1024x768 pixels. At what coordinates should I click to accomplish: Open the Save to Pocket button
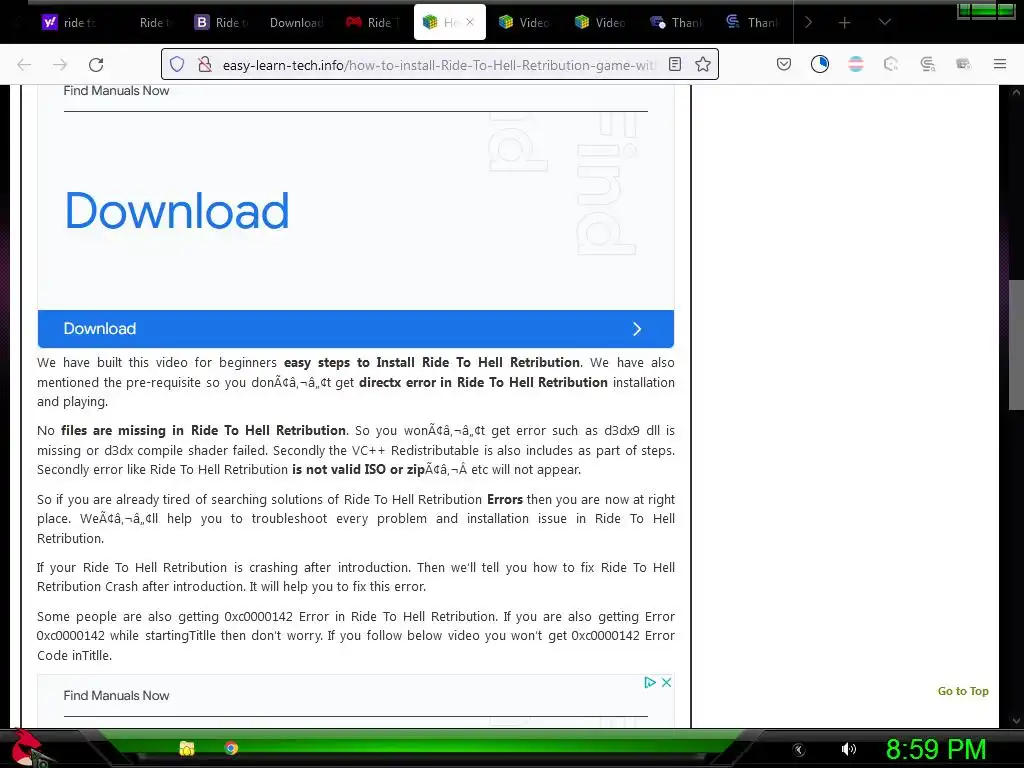pos(784,64)
